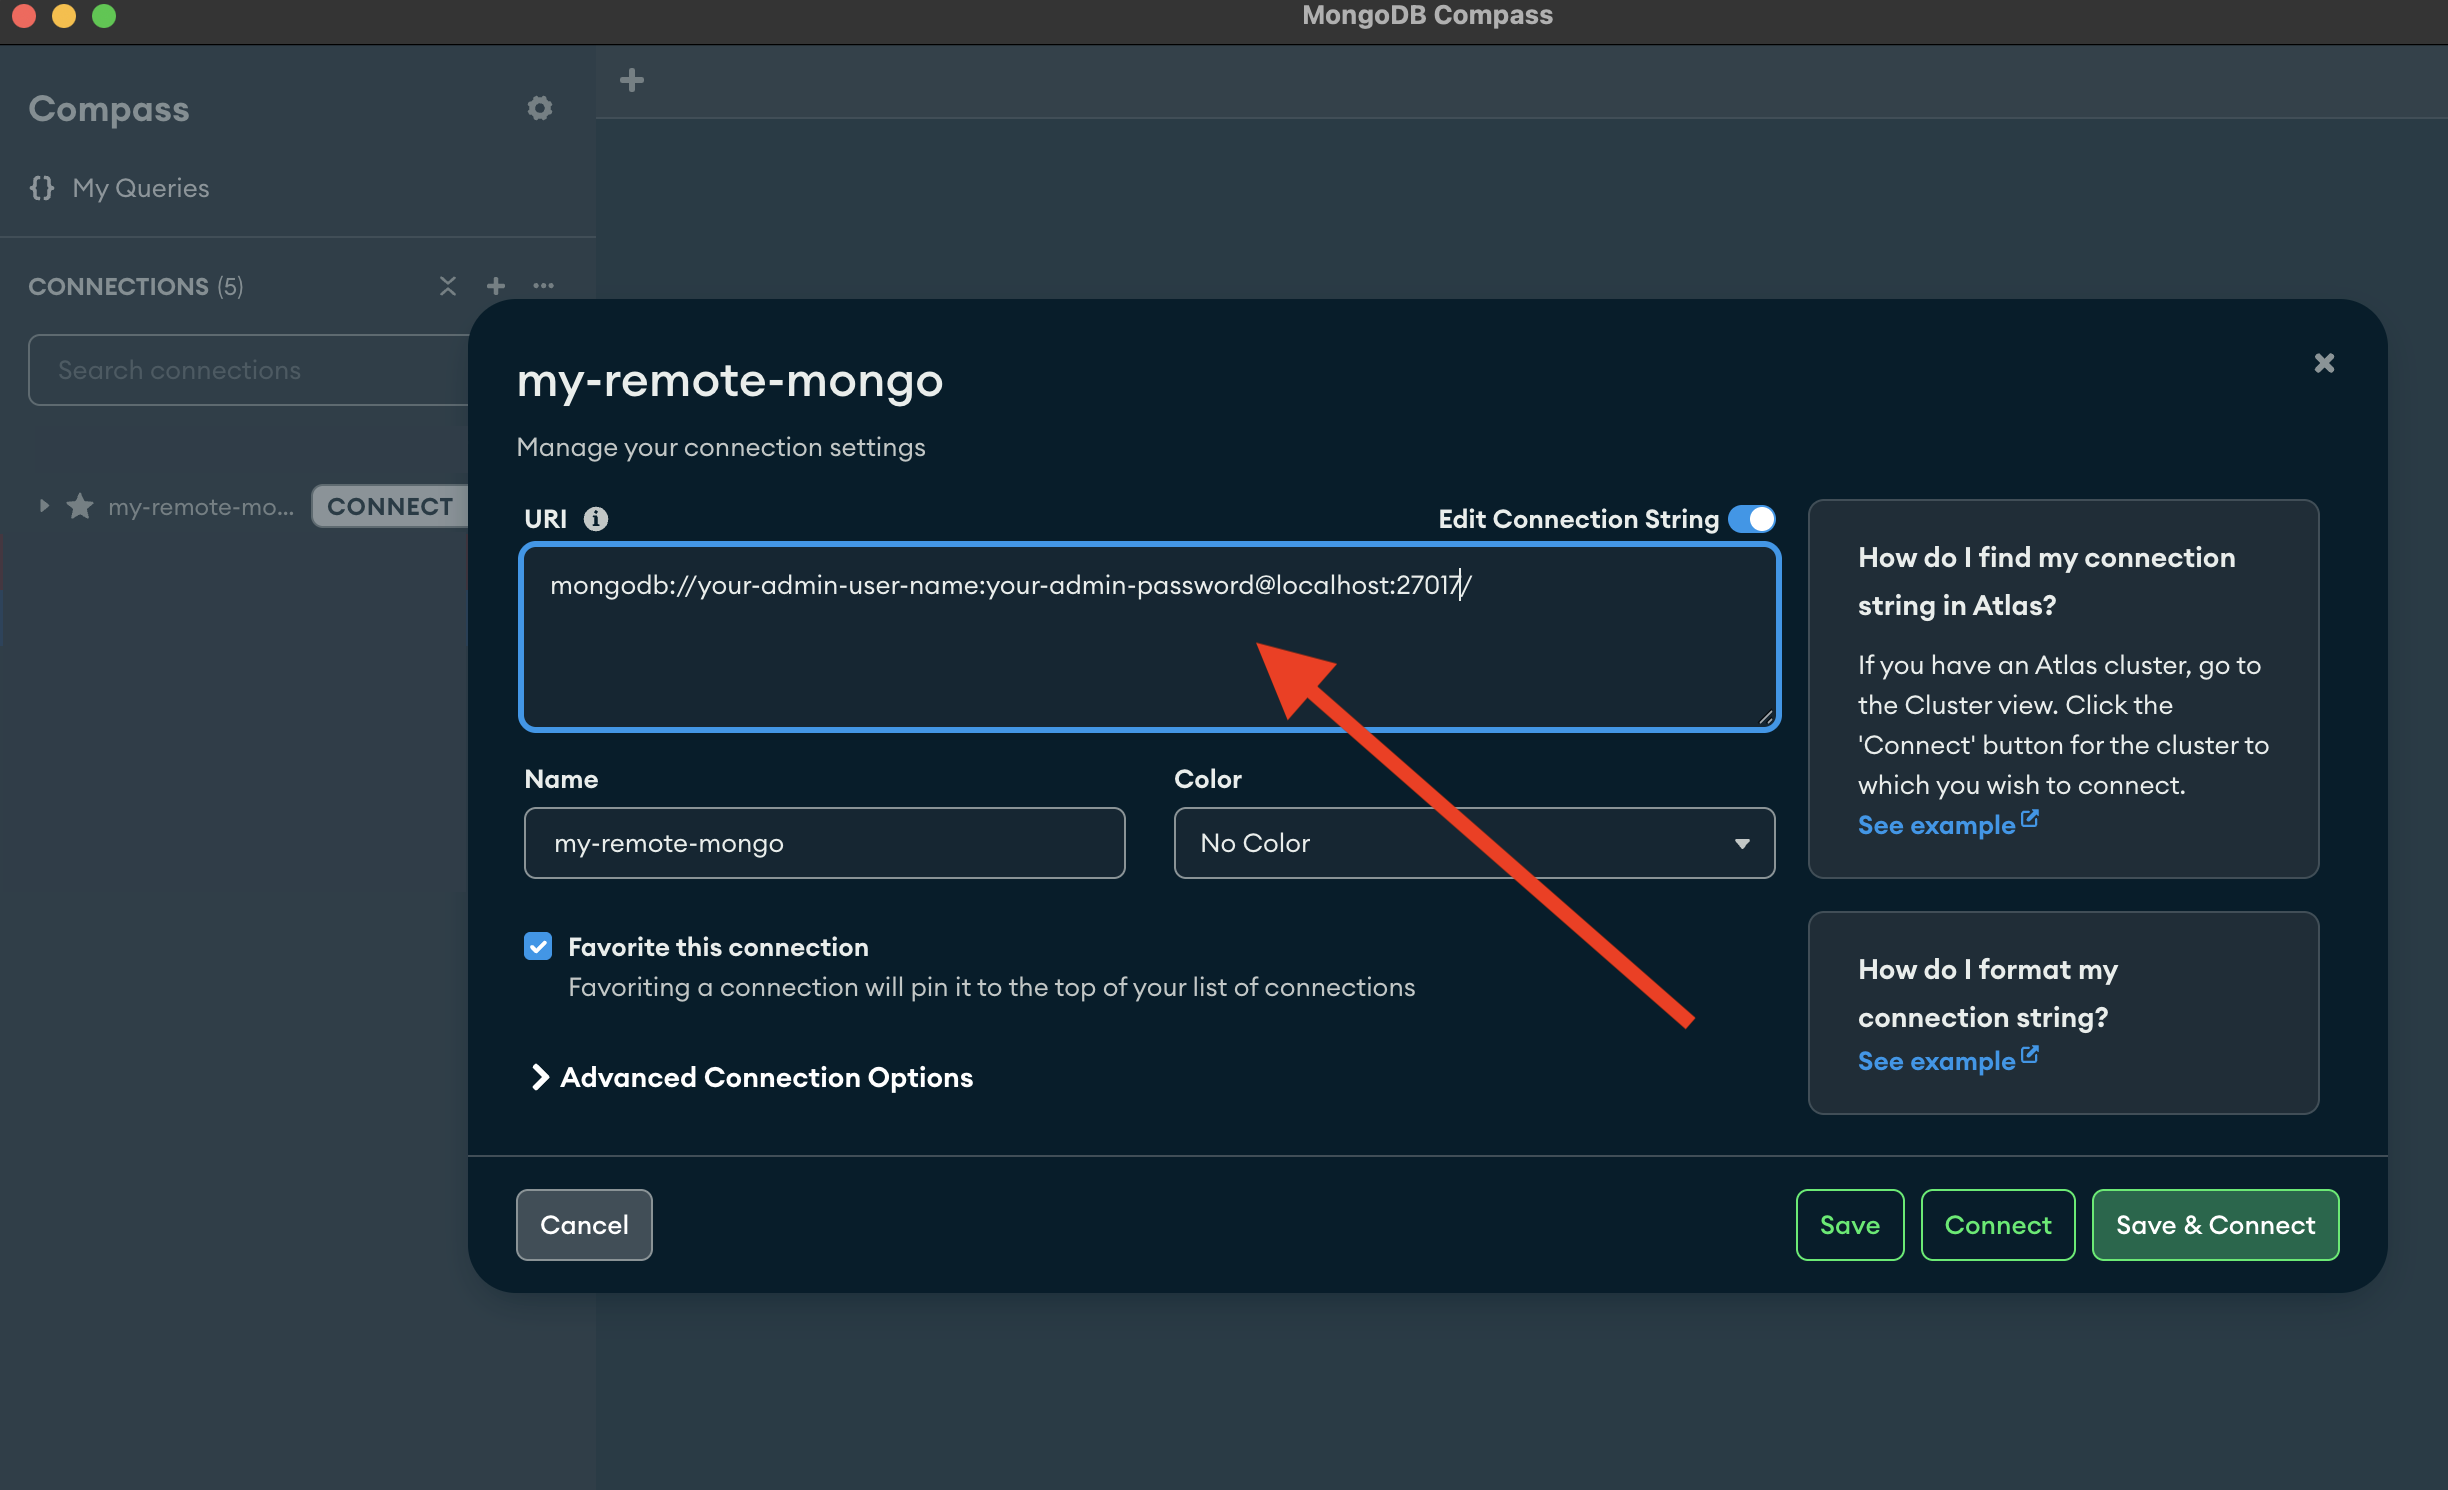Click favorite star icon for my-remote-mongo
The height and width of the screenshot is (1490, 2448).
80,506
